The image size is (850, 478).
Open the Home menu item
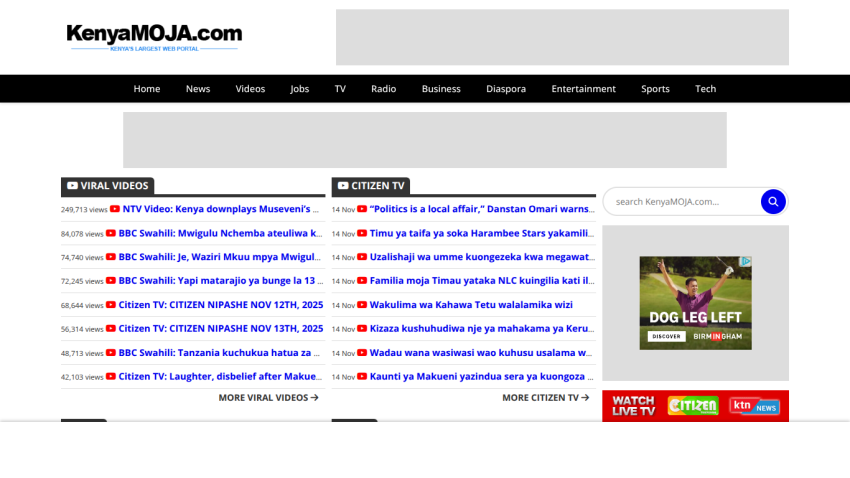(147, 89)
